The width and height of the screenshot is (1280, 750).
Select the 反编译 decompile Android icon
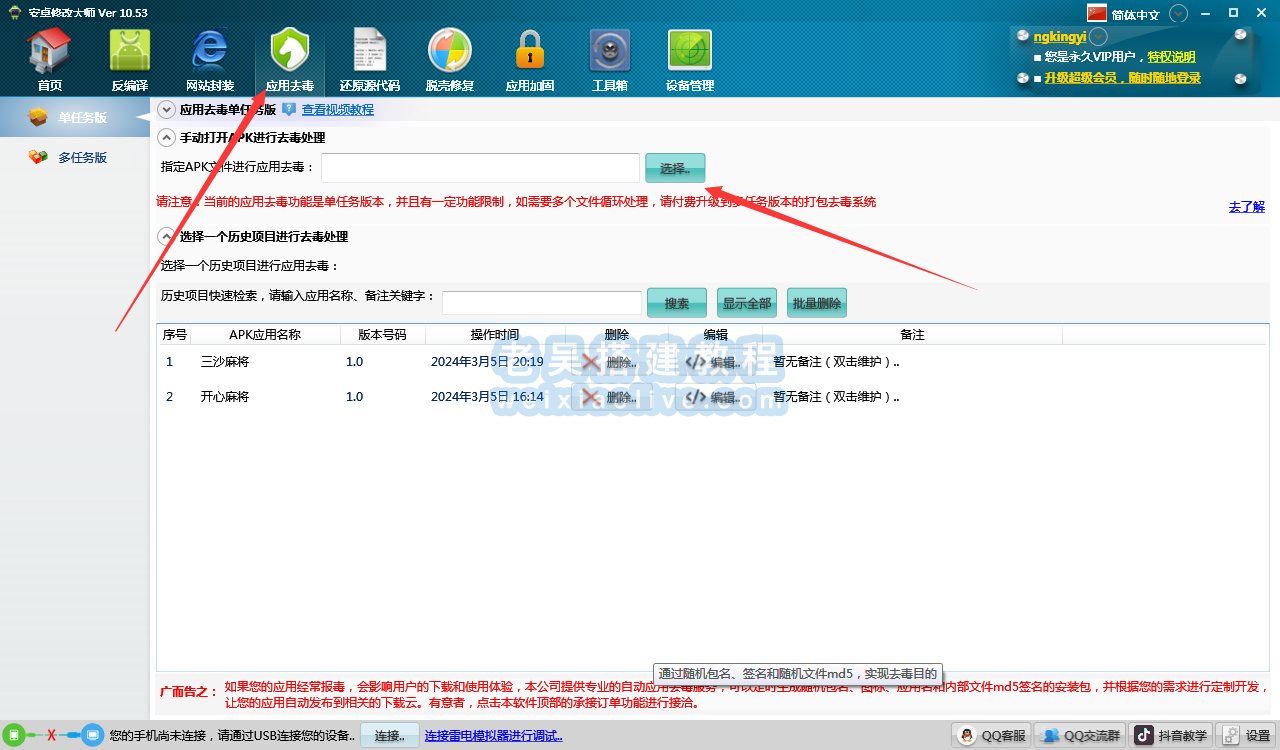129,59
